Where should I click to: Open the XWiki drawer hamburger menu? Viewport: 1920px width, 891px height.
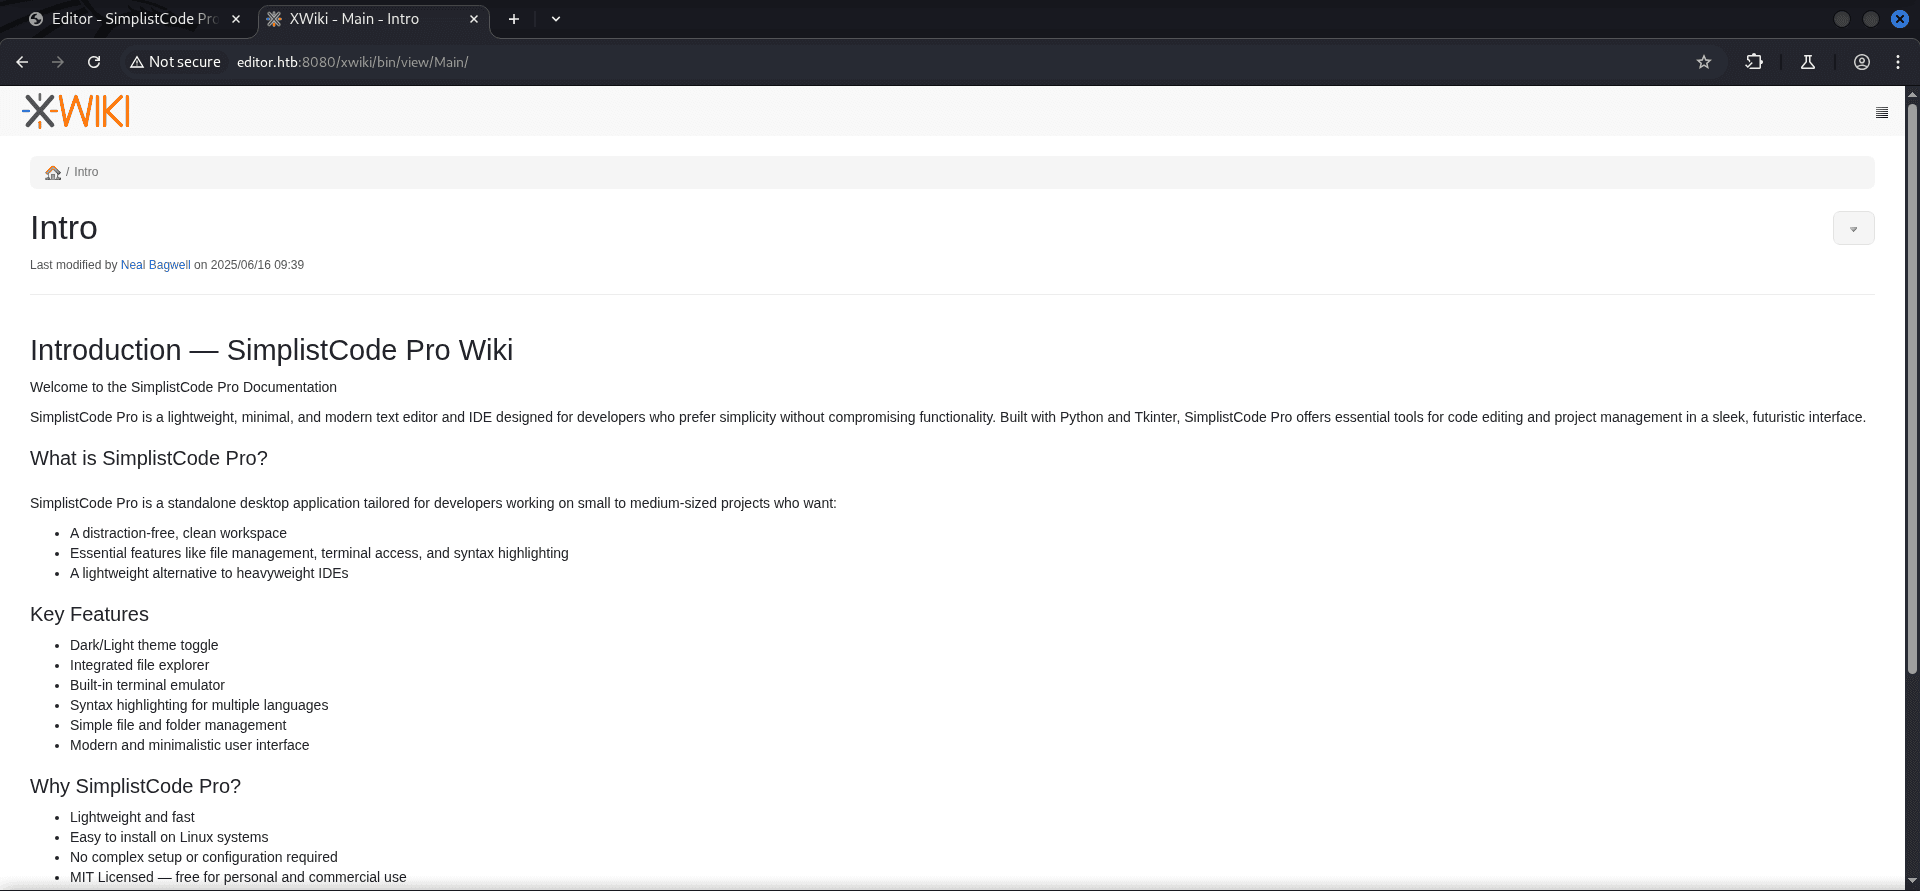[1881, 113]
